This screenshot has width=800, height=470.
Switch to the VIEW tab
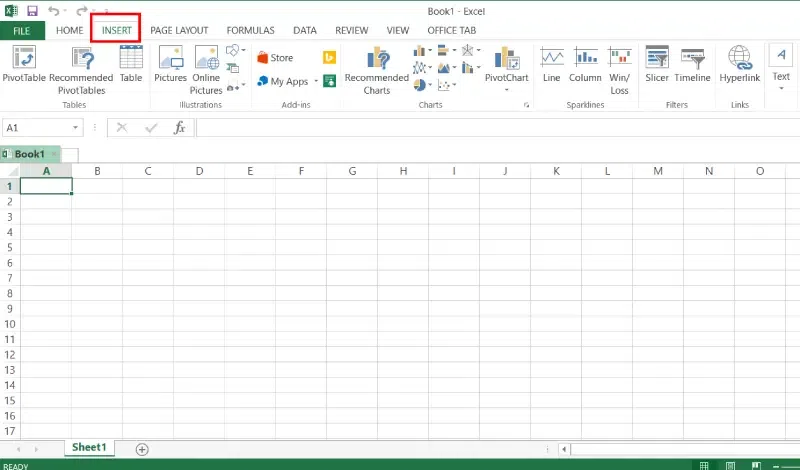(x=397, y=31)
